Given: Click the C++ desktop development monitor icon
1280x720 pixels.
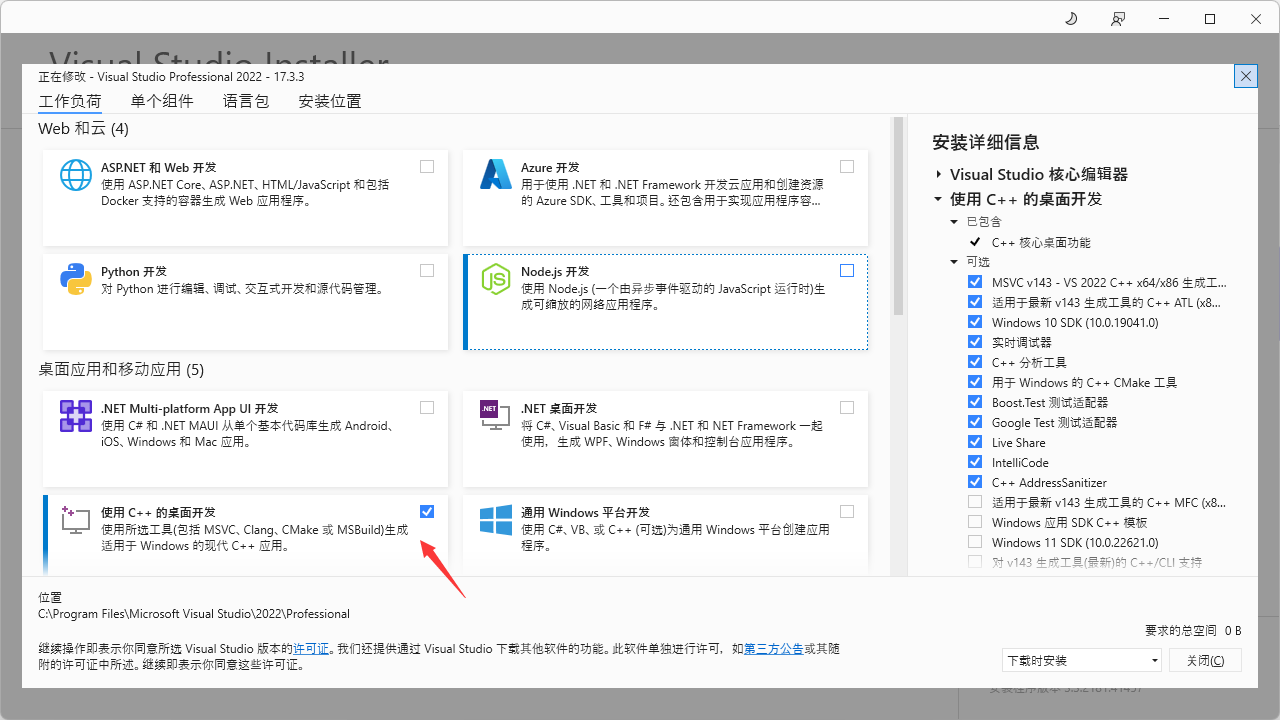Looking at the screenshot, I should coord(76,520).
